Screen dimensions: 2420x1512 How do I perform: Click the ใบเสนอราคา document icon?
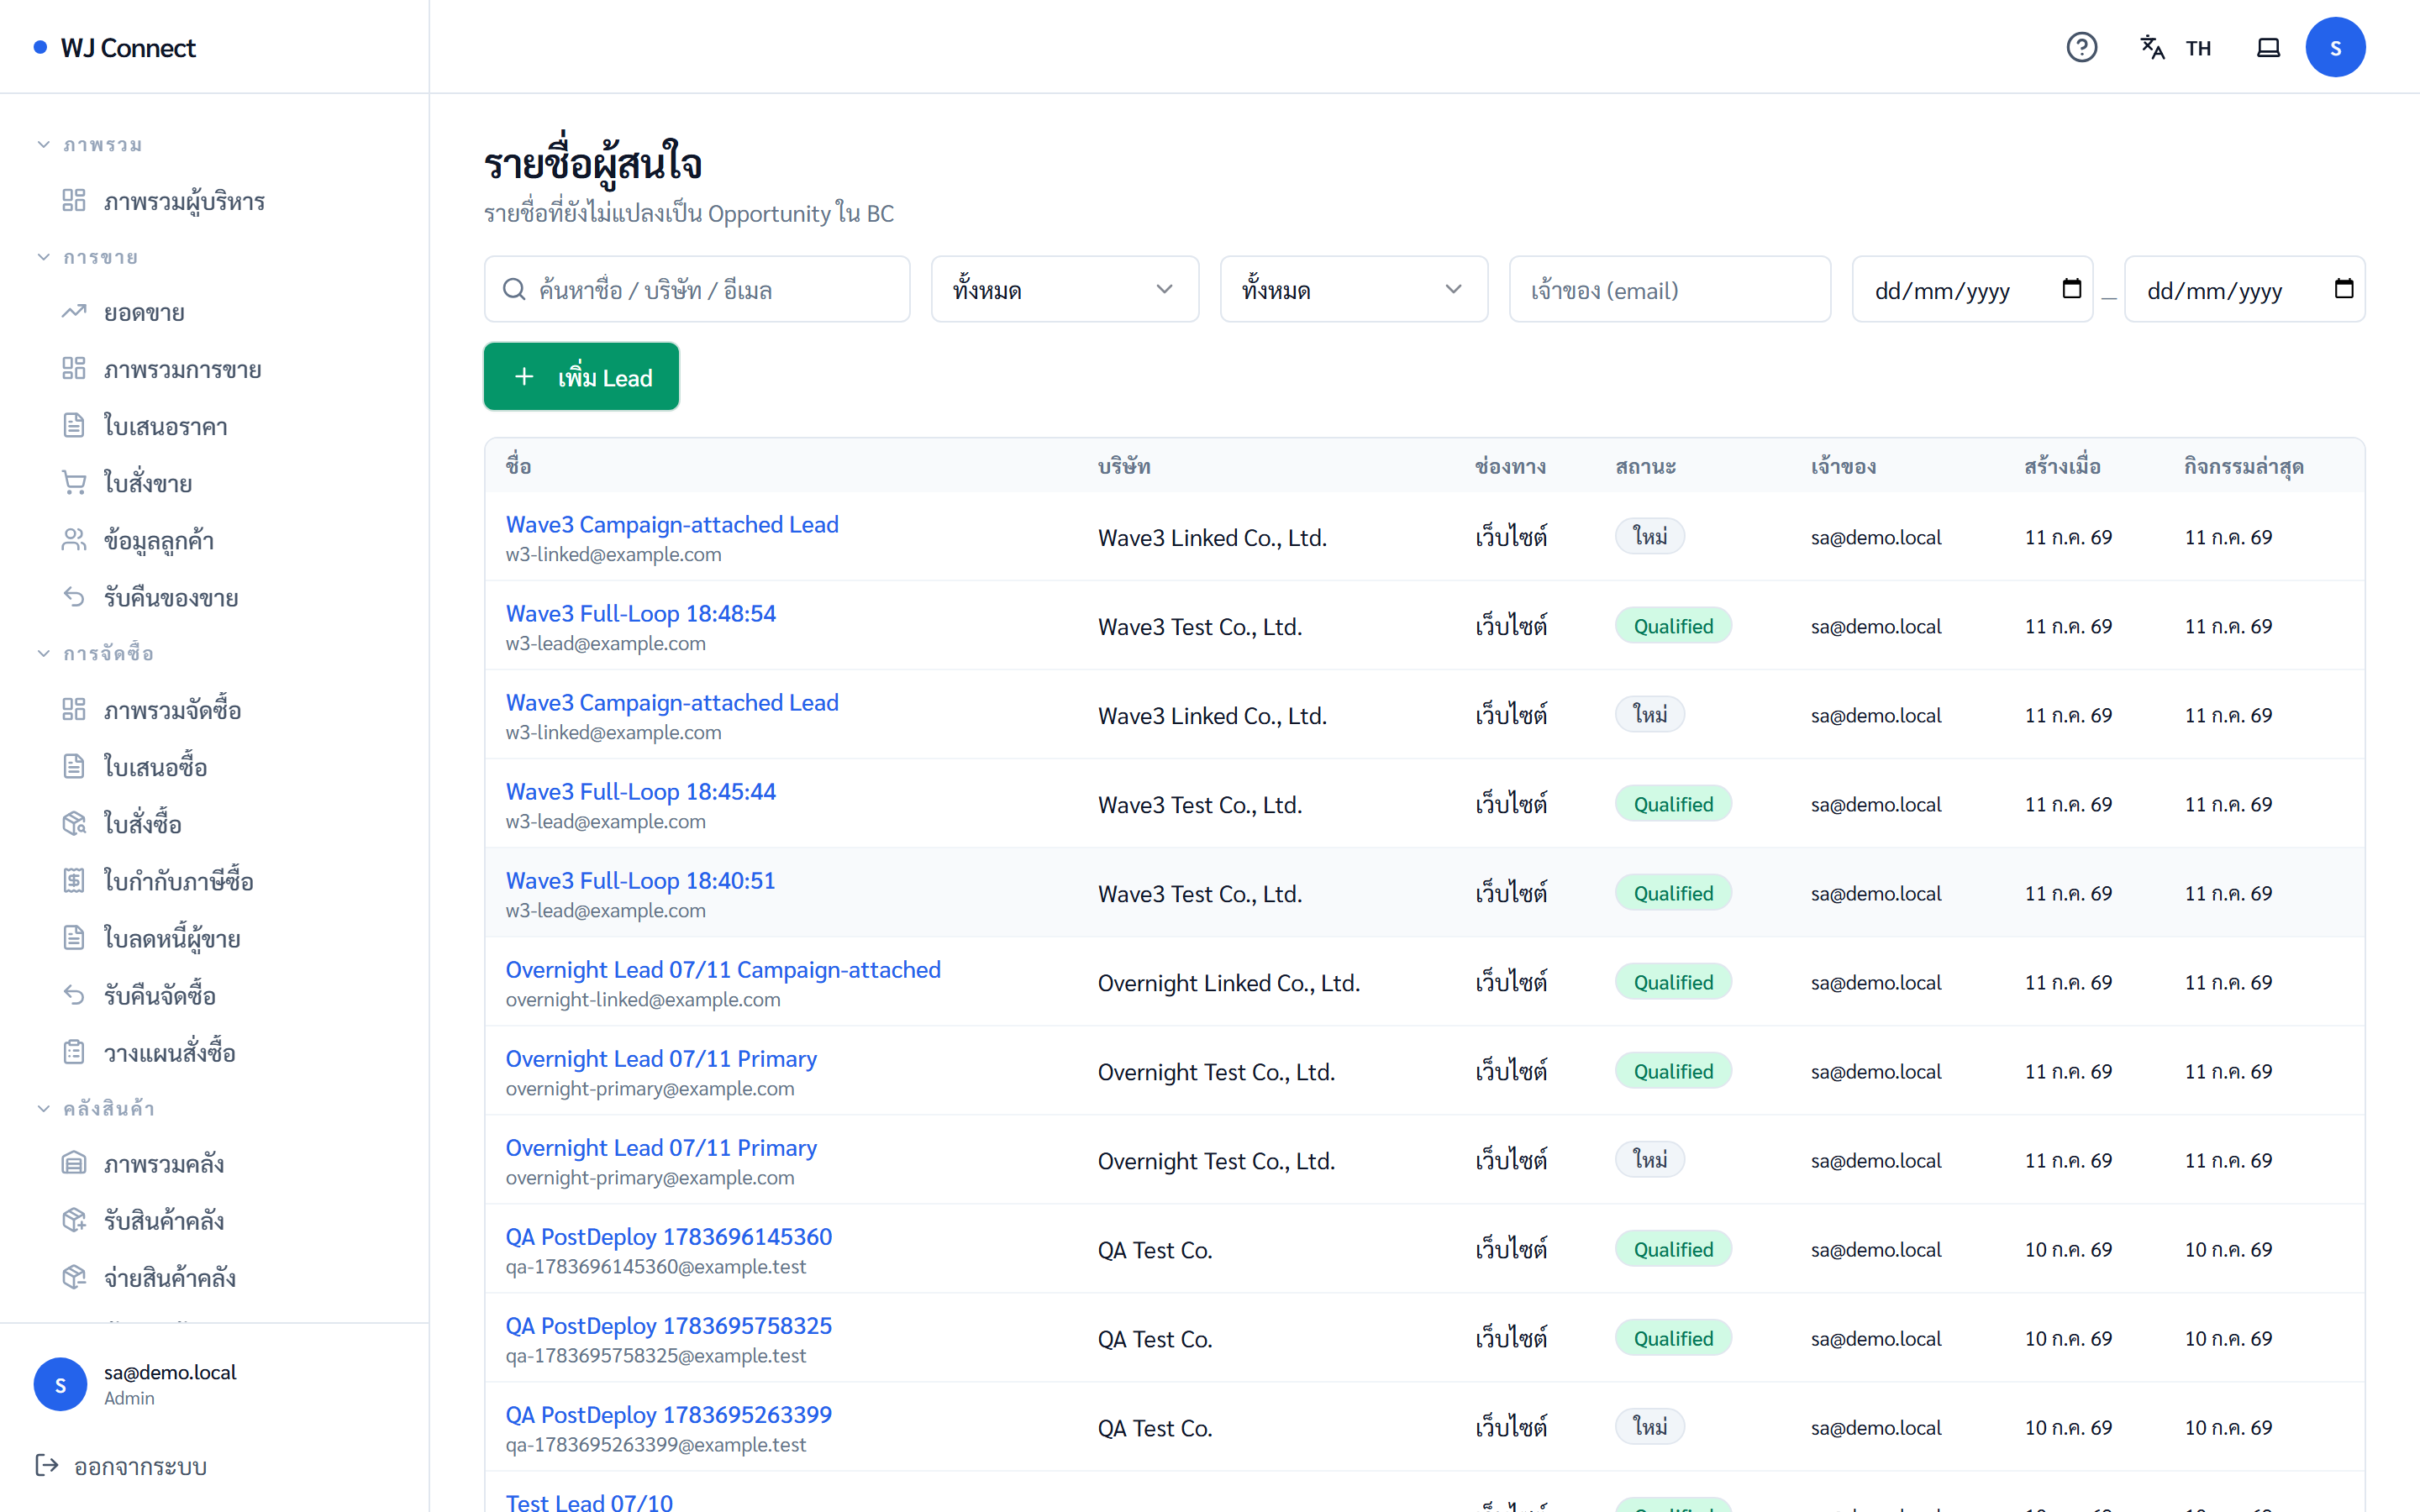pyautogui.click(x=74, y=426)
